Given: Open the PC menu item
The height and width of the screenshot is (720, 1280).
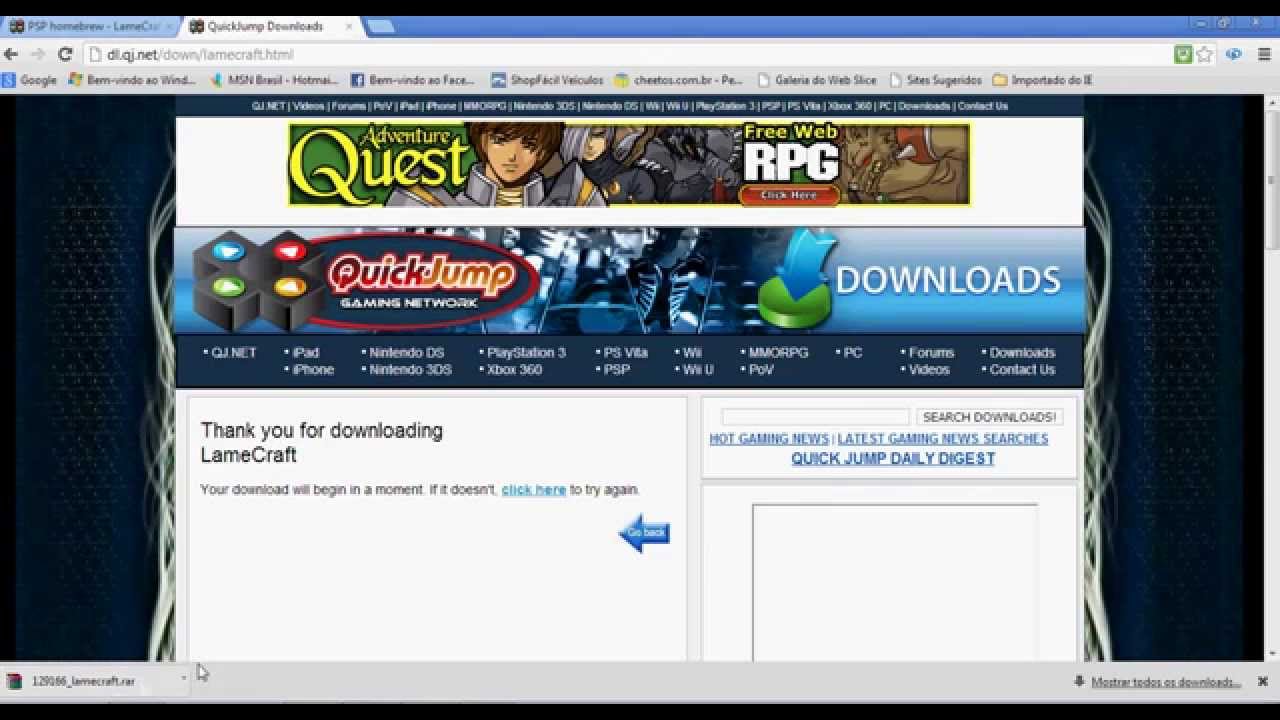Looking at the screenshot, I should pos(852,352).
